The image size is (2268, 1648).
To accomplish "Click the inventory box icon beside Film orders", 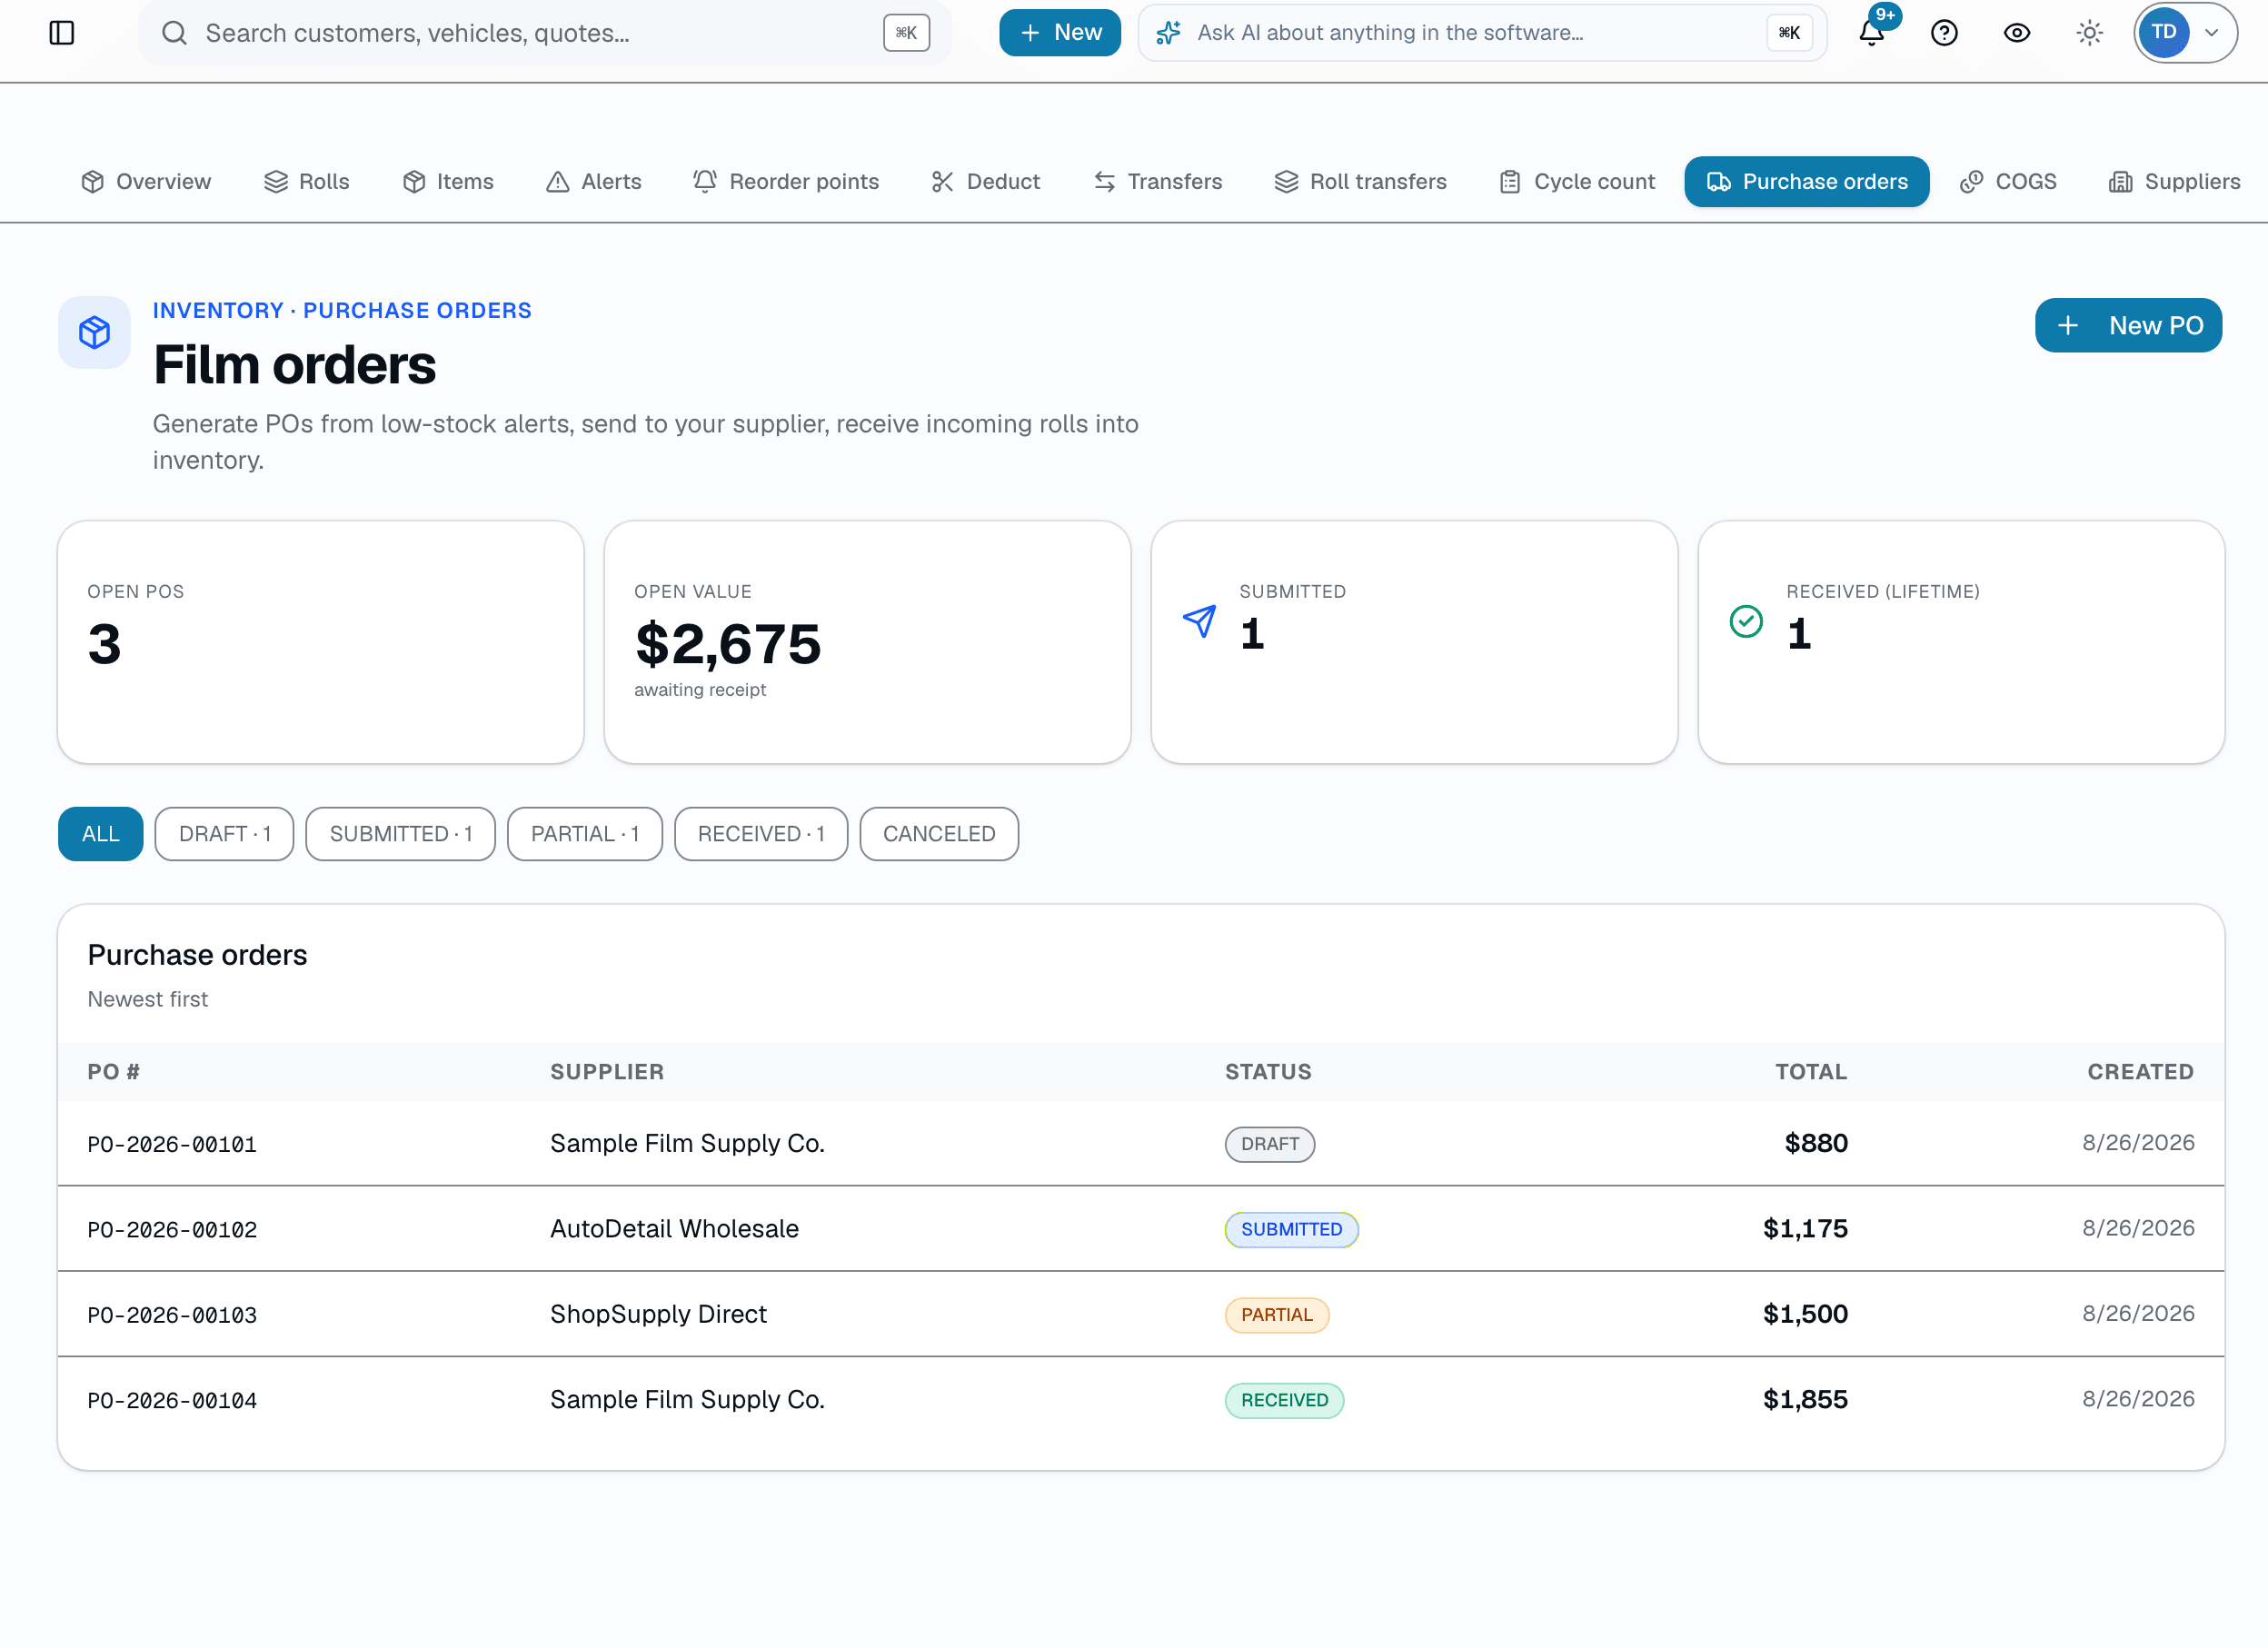I will 94,333.
